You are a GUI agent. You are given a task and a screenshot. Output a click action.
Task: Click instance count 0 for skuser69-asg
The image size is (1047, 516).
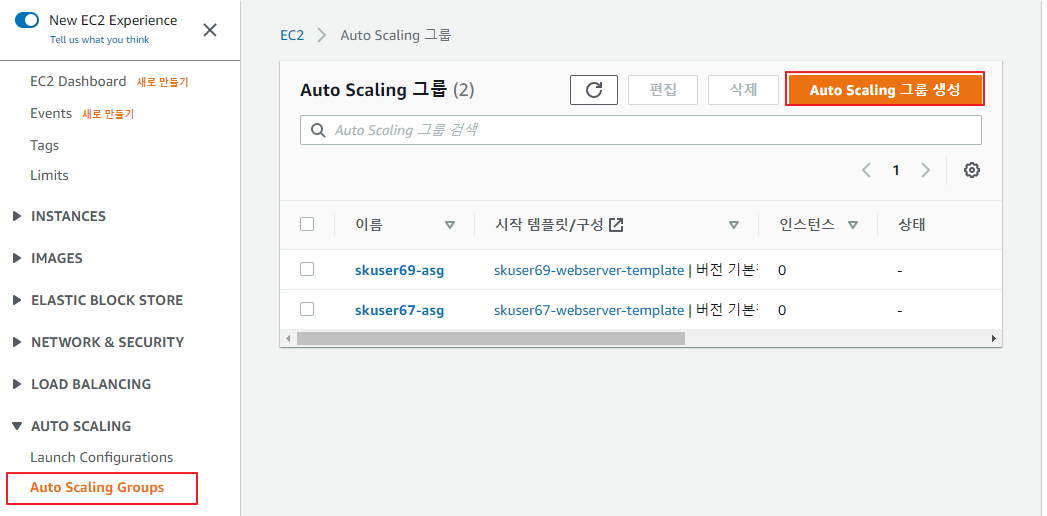(x=782, y=271)
